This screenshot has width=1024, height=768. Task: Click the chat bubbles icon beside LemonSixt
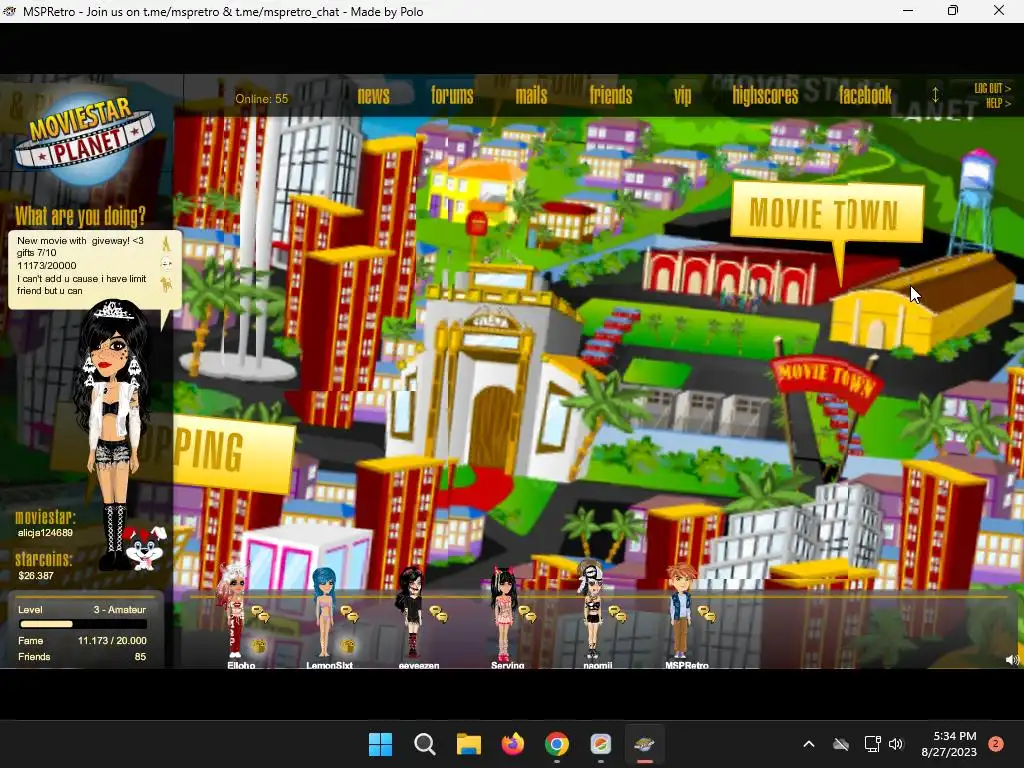tap(349, 613)
